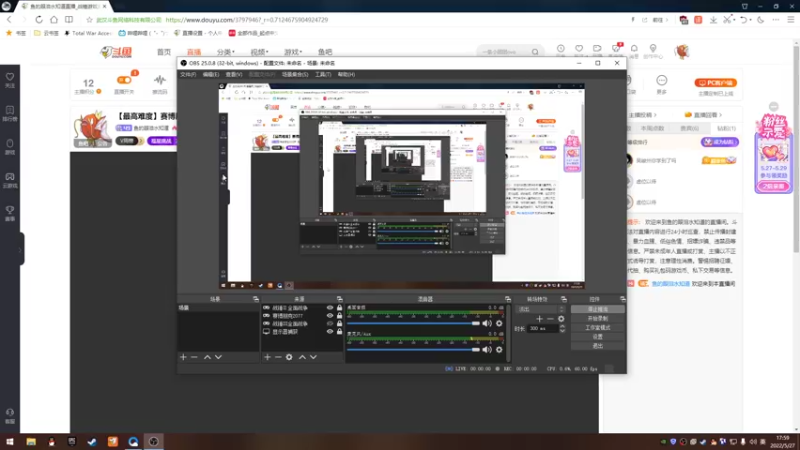Reload the page in browser toolbar

pyautogui.click(x=39, y=19)
